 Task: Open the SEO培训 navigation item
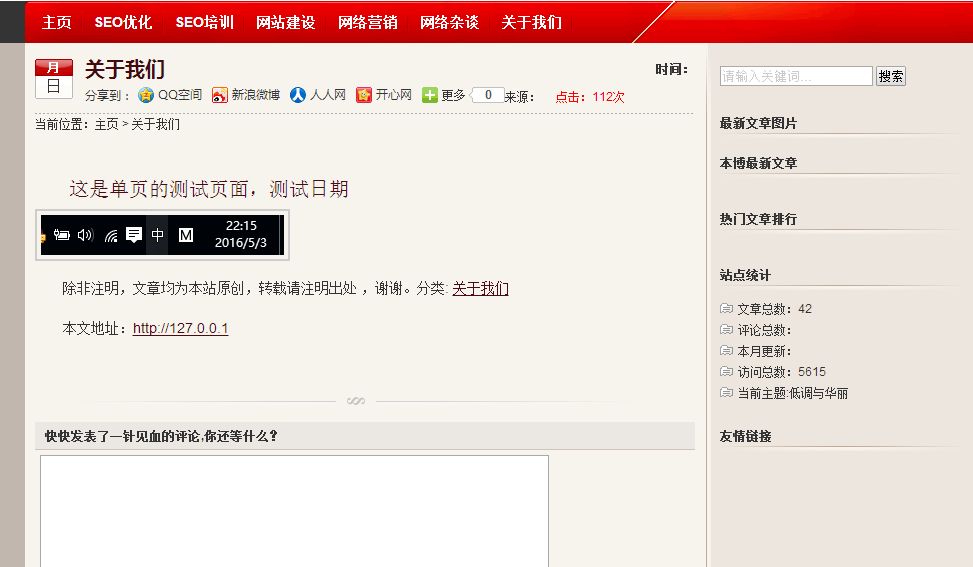(204, 22)
